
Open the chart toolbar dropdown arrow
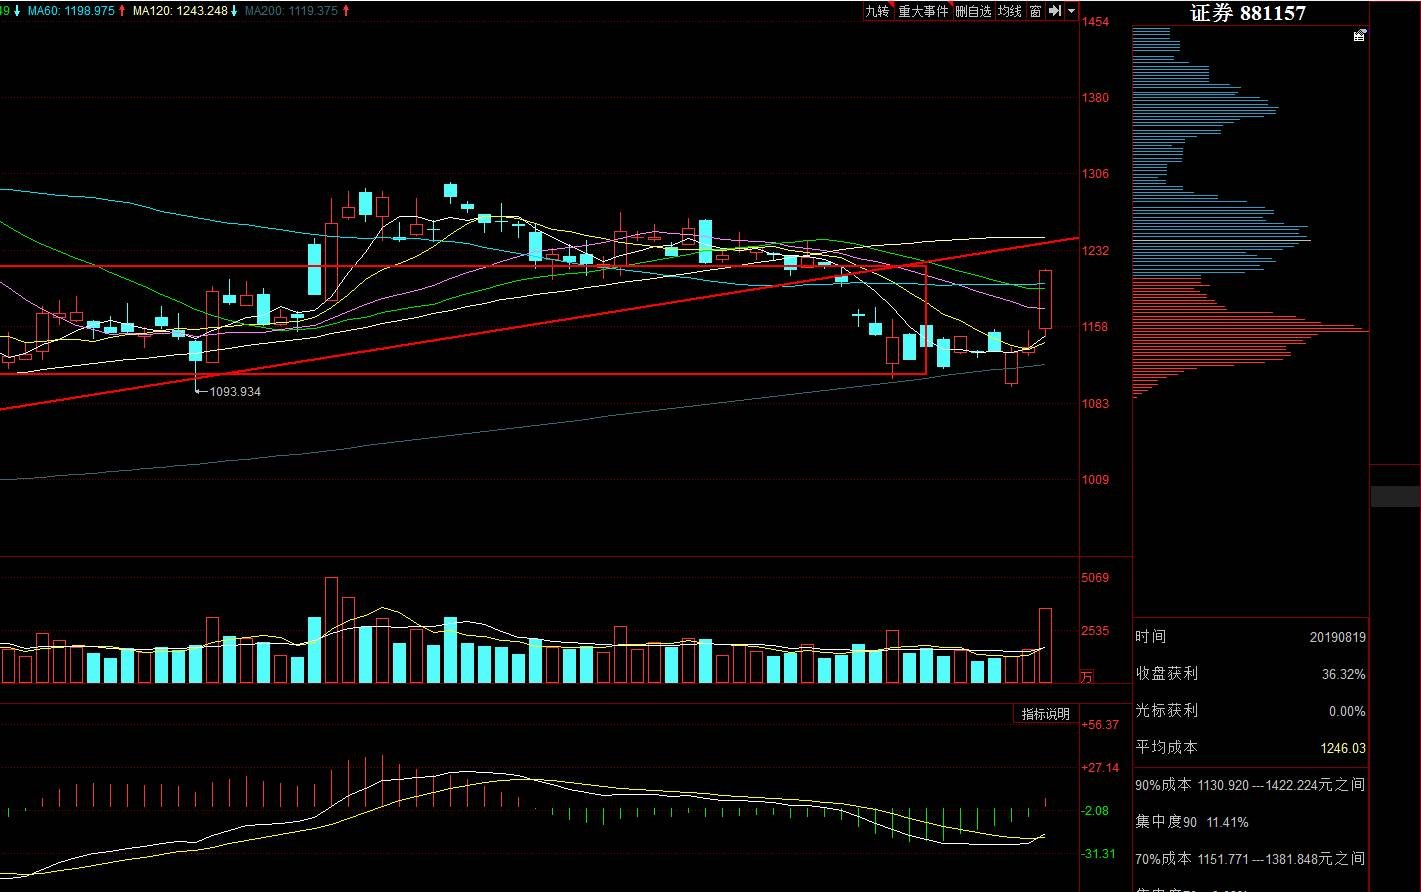(x=1072, y=11)
